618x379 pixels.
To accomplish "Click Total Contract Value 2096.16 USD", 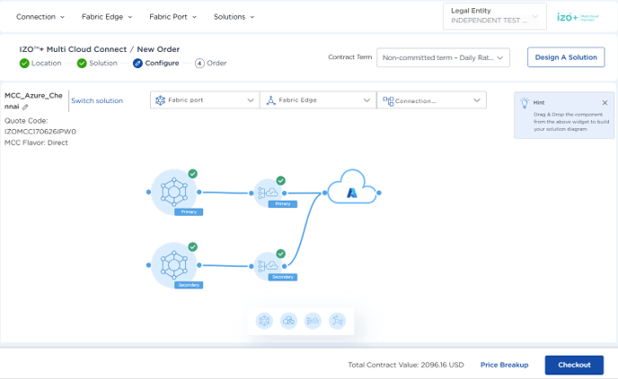I will 406,365.
